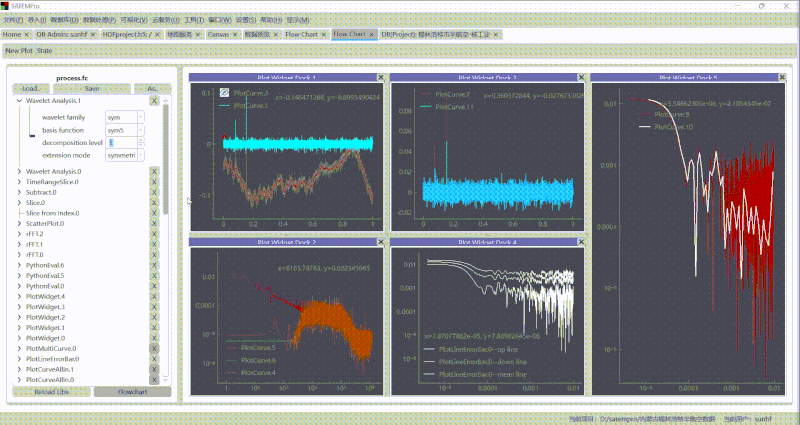This screenshot has width=800, height=425.
Task: Close Plot Widget Dock 1 panel
Action: (x=380, y=77)
